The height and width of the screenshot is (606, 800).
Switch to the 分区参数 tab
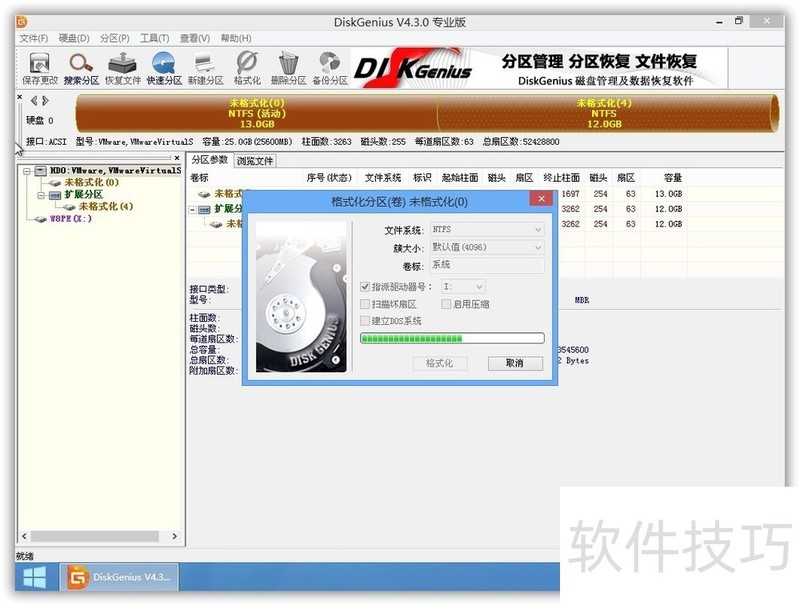pyautogui.click(x=209, y=160)
